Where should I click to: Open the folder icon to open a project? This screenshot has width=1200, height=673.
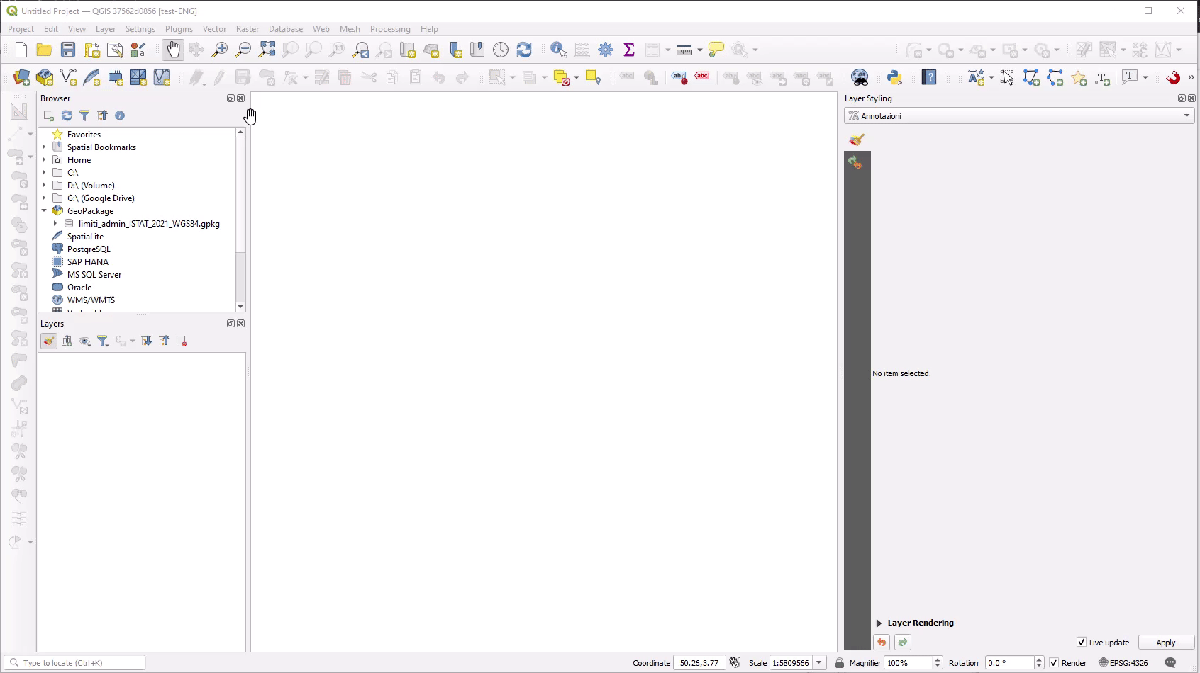coord(44,50)
